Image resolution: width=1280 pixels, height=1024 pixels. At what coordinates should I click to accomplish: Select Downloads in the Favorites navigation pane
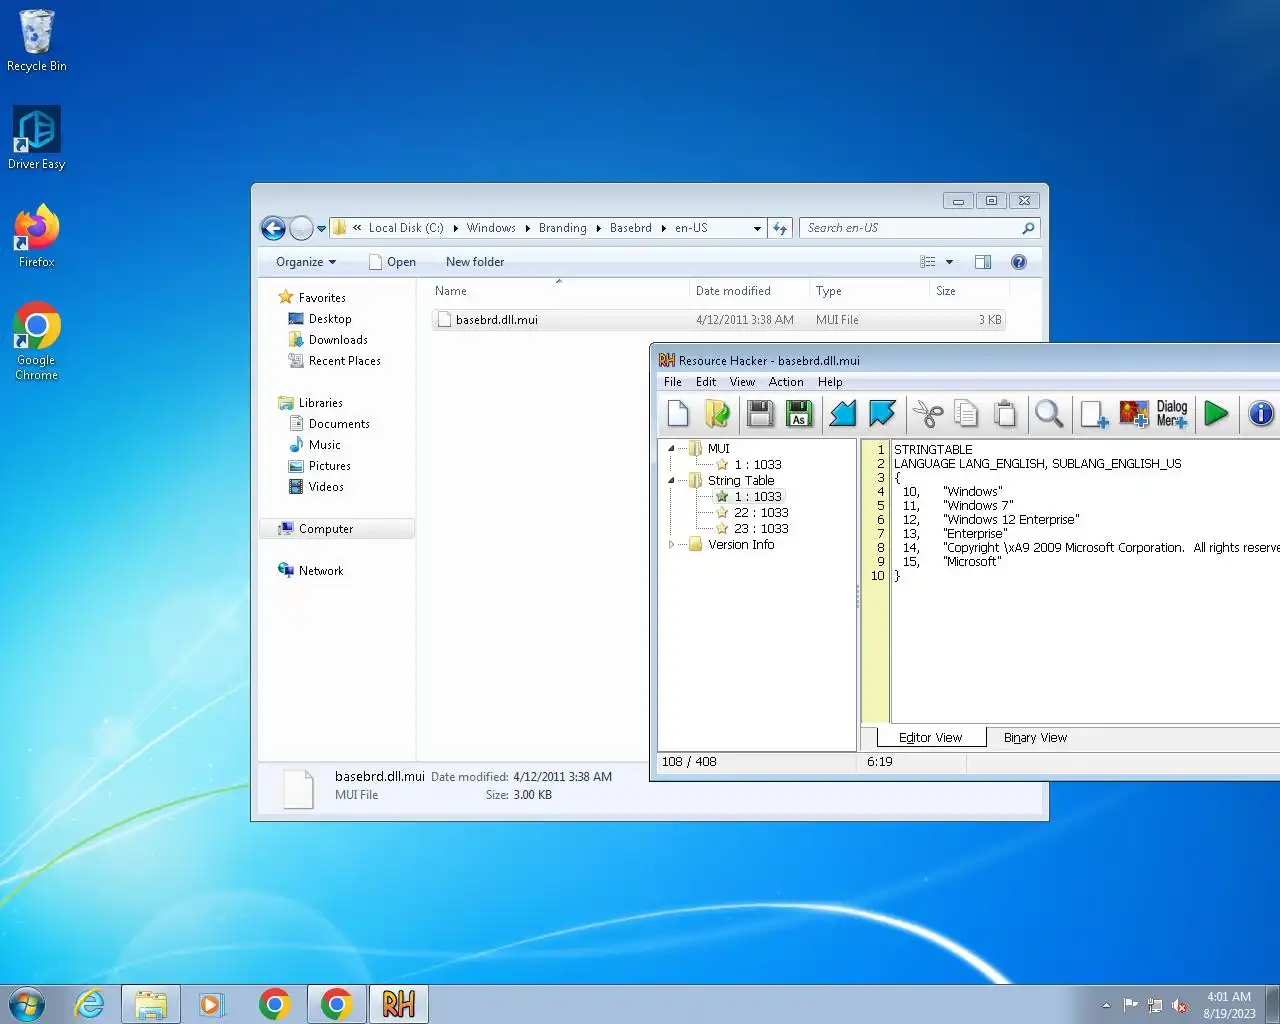[338, 340]
